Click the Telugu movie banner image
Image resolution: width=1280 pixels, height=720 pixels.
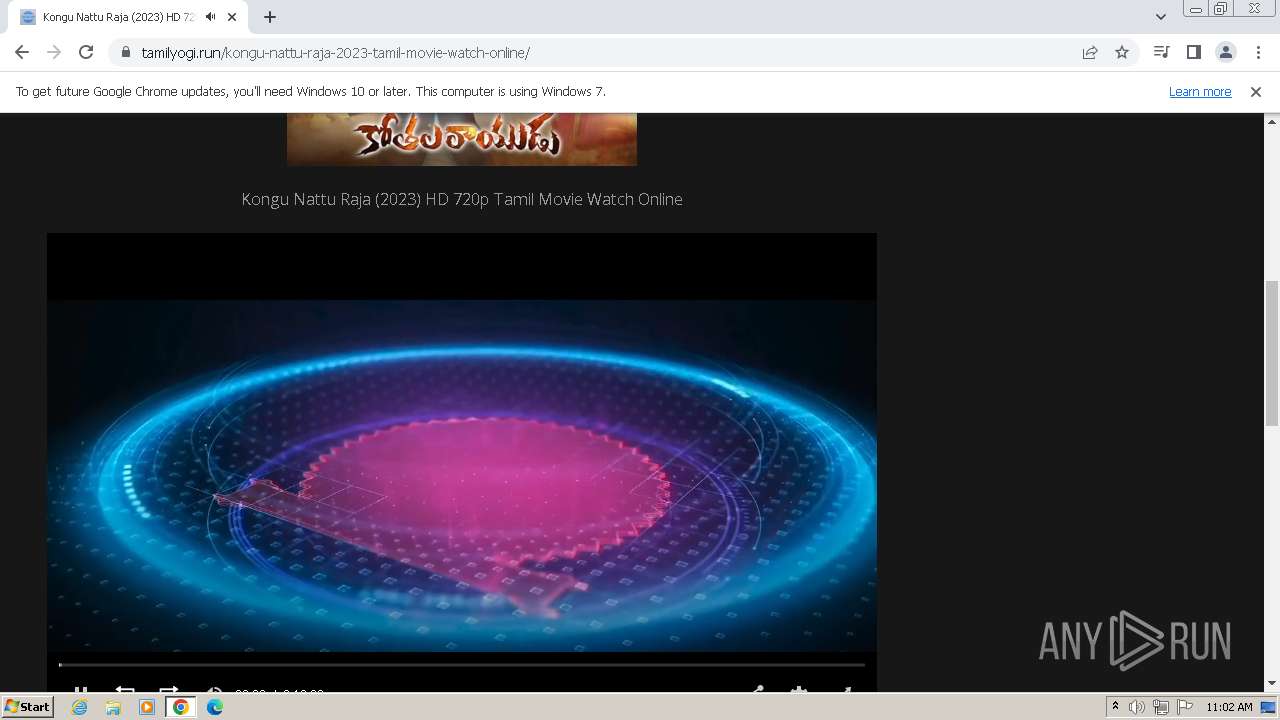(x=462, y=139)
